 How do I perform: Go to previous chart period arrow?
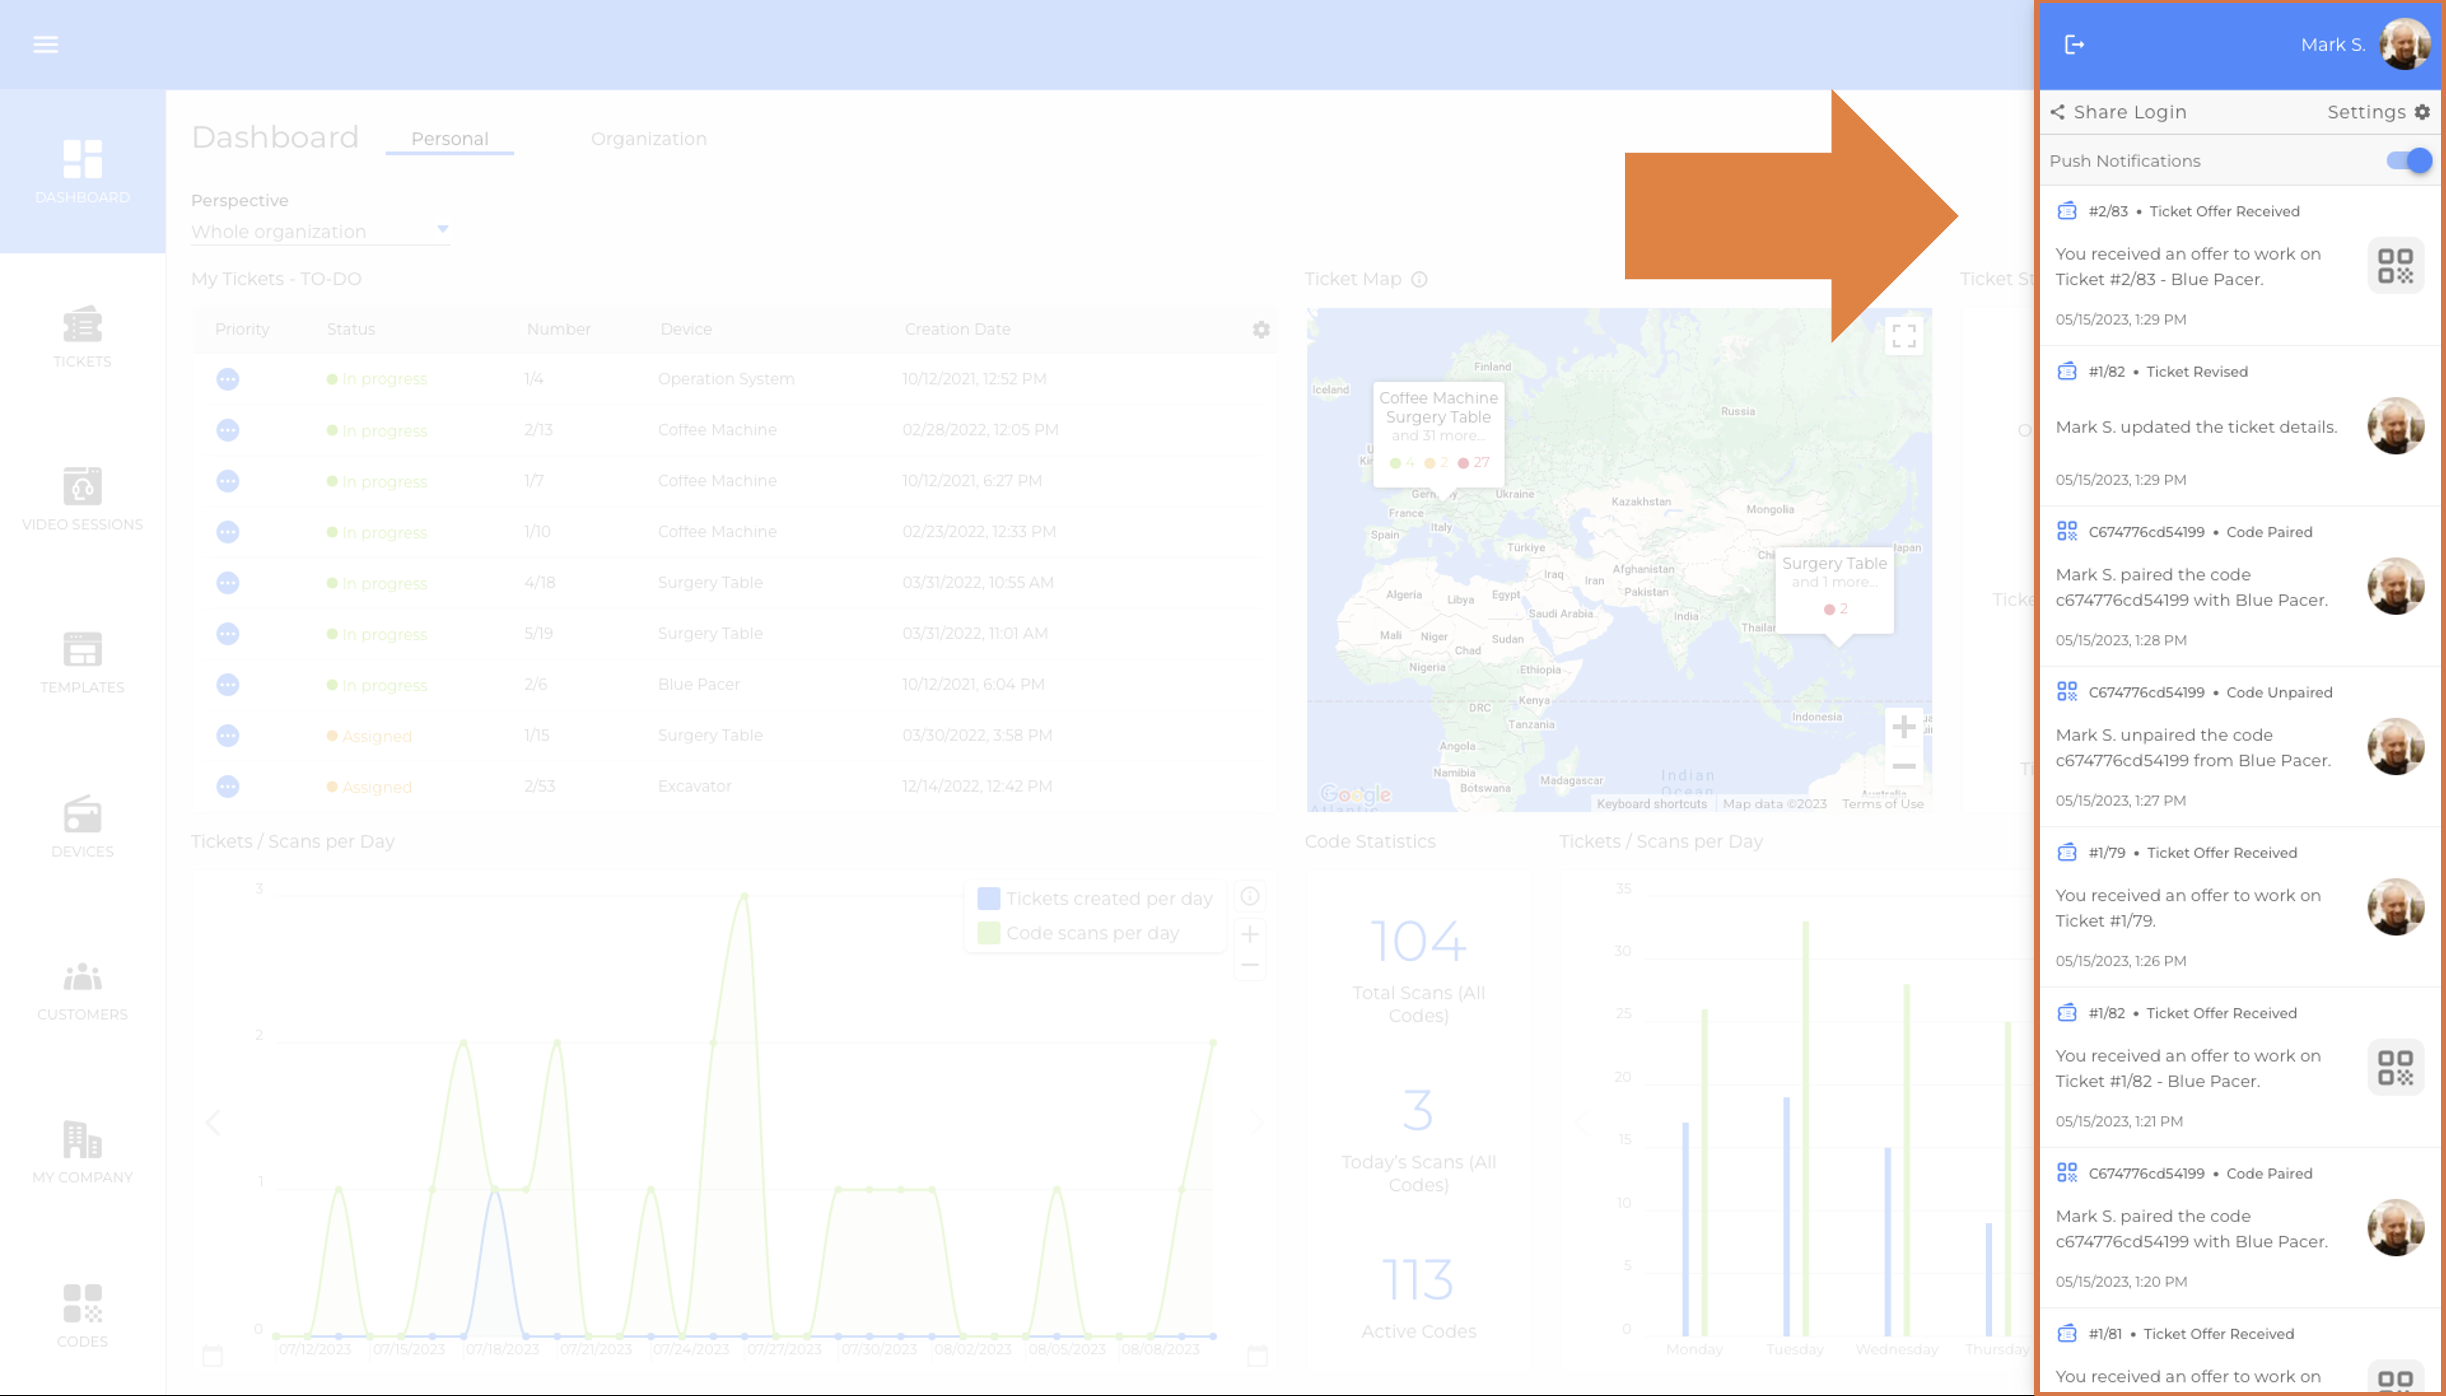(x=213, y=1123)
